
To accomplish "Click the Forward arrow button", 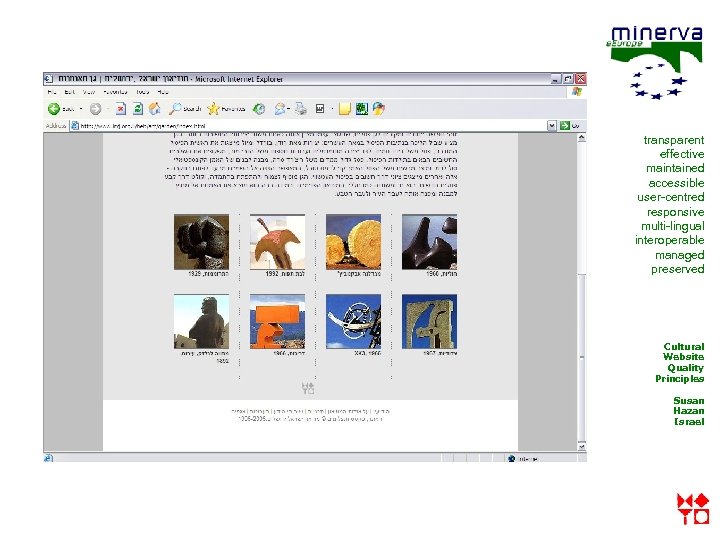I will pyautogui.click(x=95, y=109).
